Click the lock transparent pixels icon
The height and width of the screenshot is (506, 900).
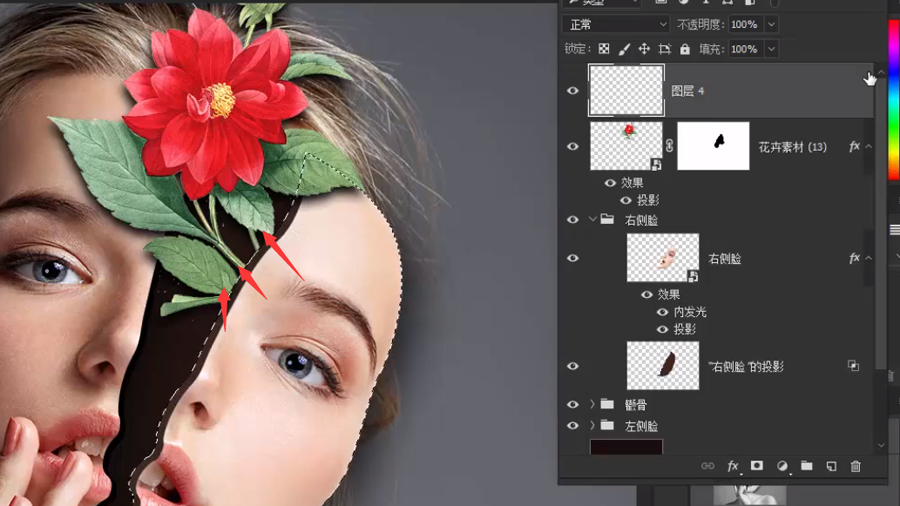604,49
